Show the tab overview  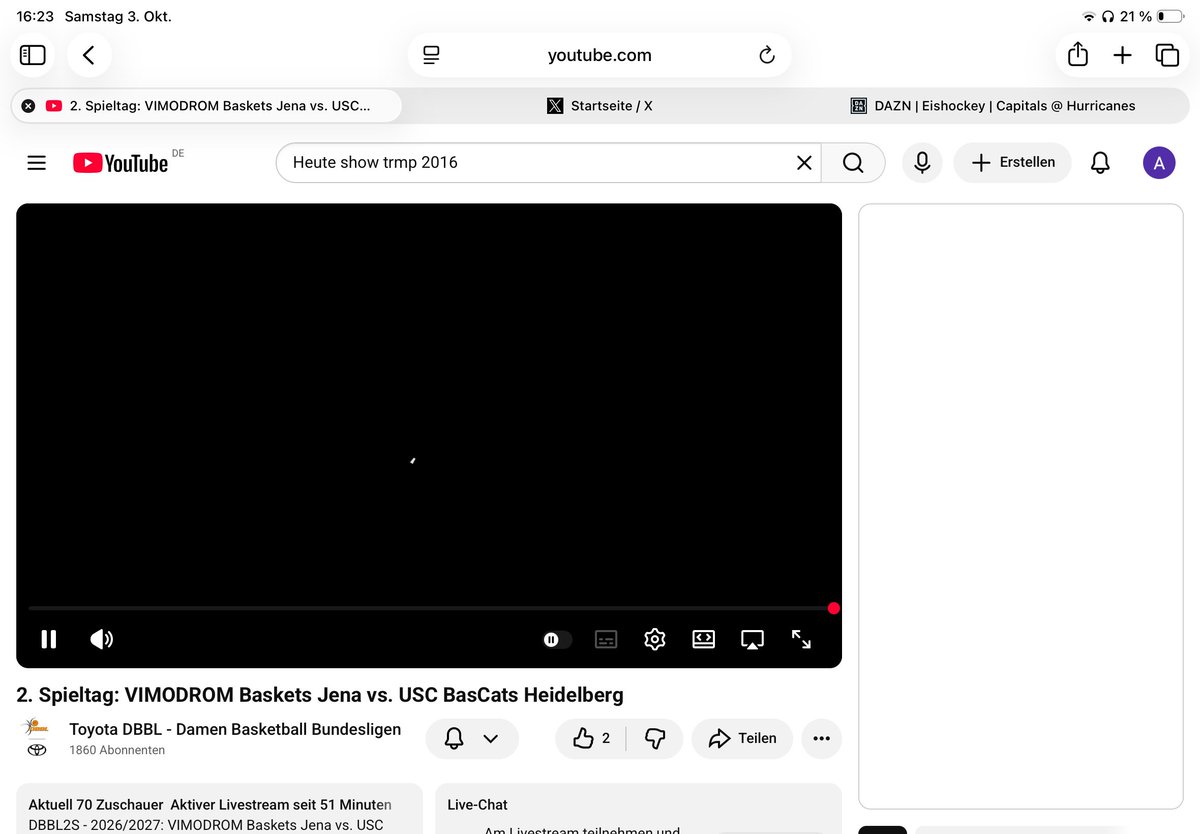[x=1166, y=55]
